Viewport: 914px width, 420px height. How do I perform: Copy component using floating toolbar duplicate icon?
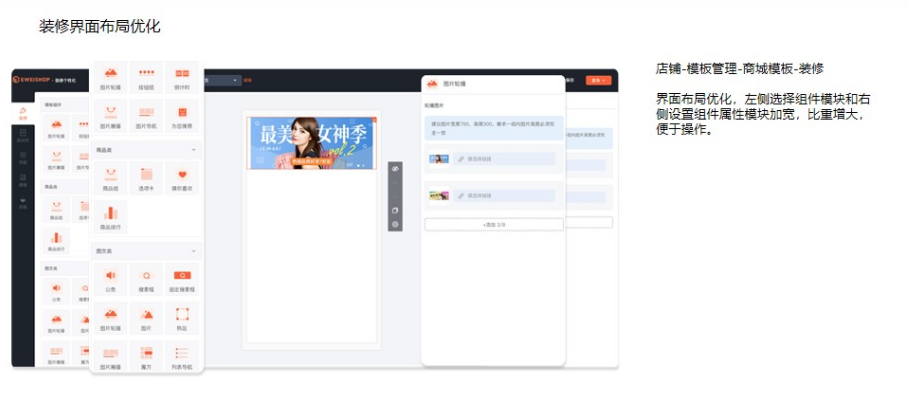pos(395,210)
